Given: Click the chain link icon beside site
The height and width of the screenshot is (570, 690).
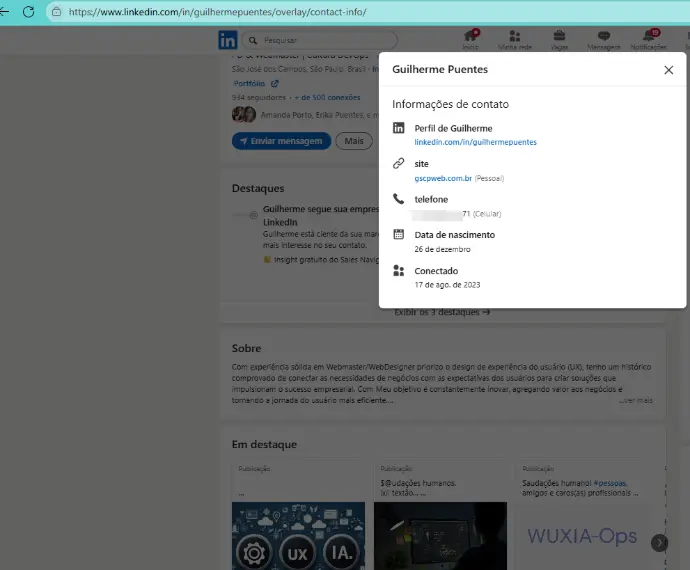Looking at the screenshot, I should (x=399, y=163).
